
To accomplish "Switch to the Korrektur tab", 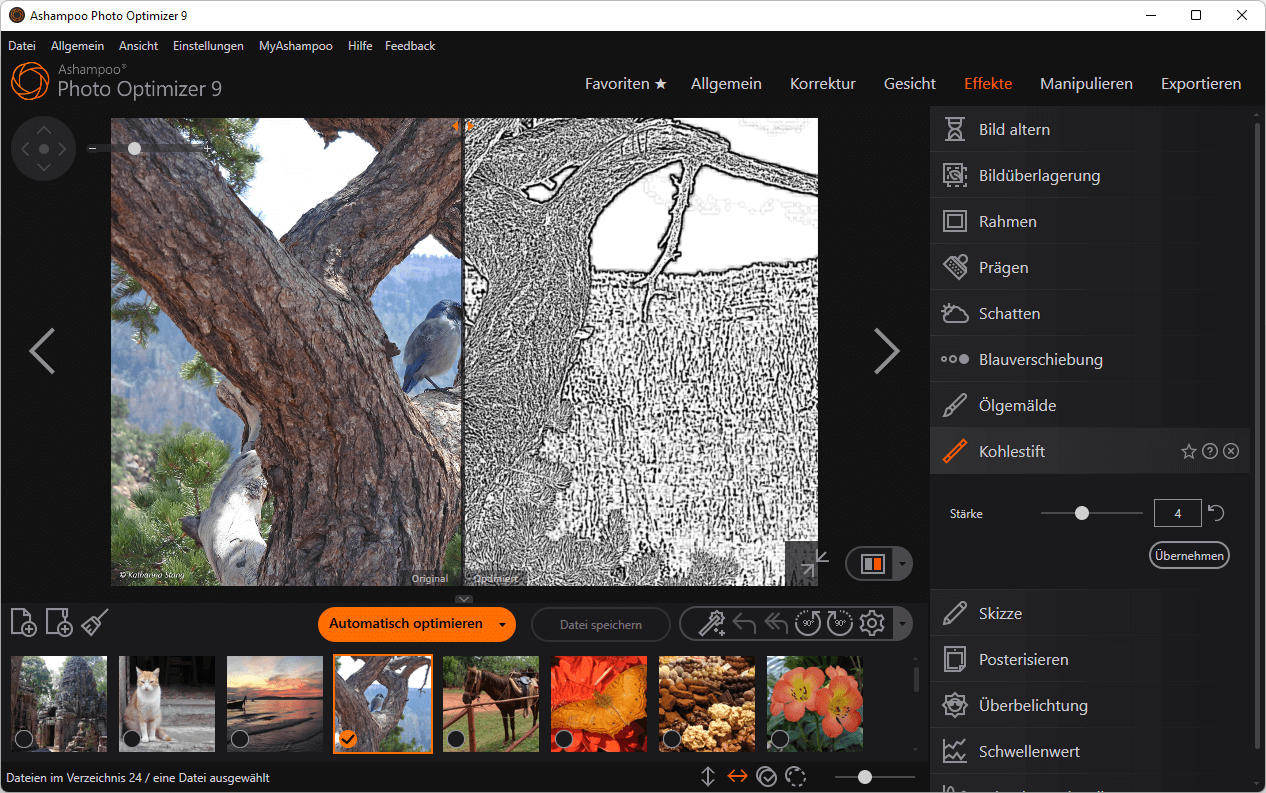I will 822,84.
